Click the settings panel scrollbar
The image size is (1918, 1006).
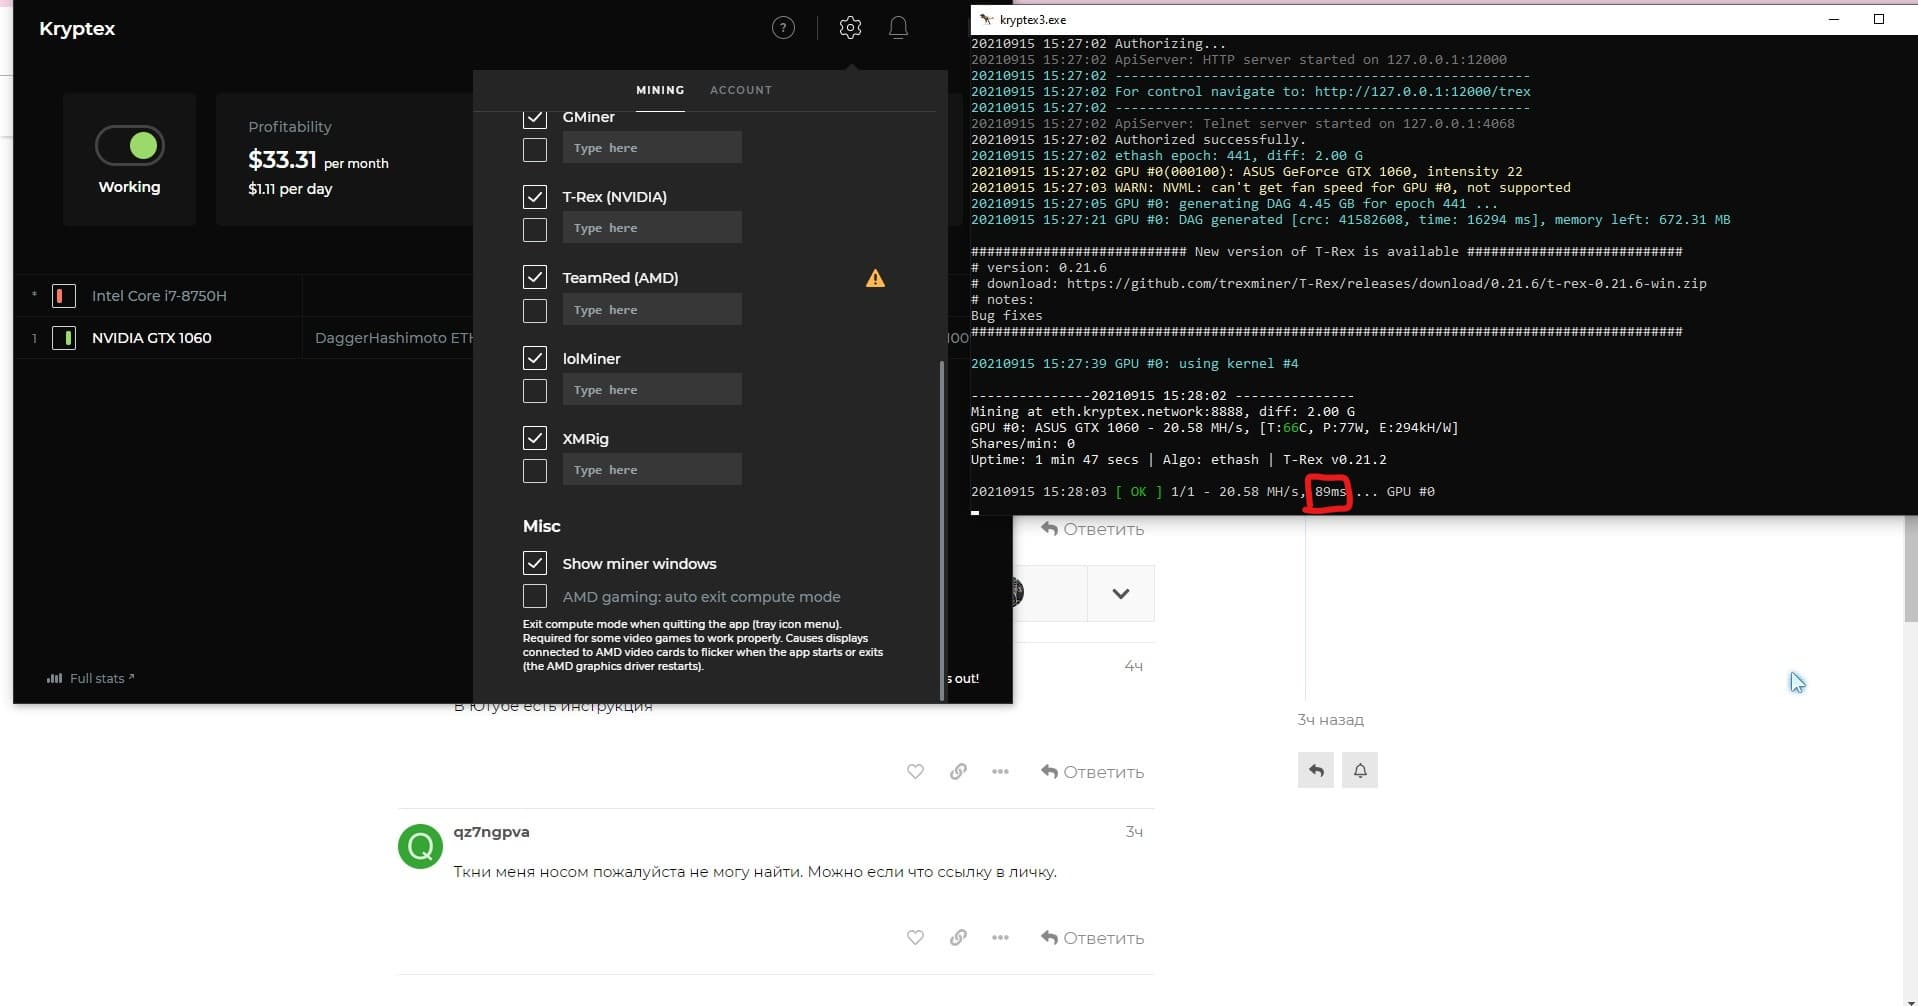[942, 530]
